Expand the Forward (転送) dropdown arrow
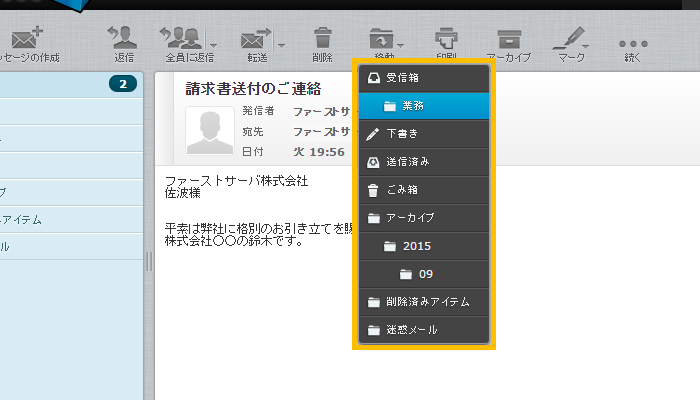The height and width of the screenshot is (400, 700). 282,45
